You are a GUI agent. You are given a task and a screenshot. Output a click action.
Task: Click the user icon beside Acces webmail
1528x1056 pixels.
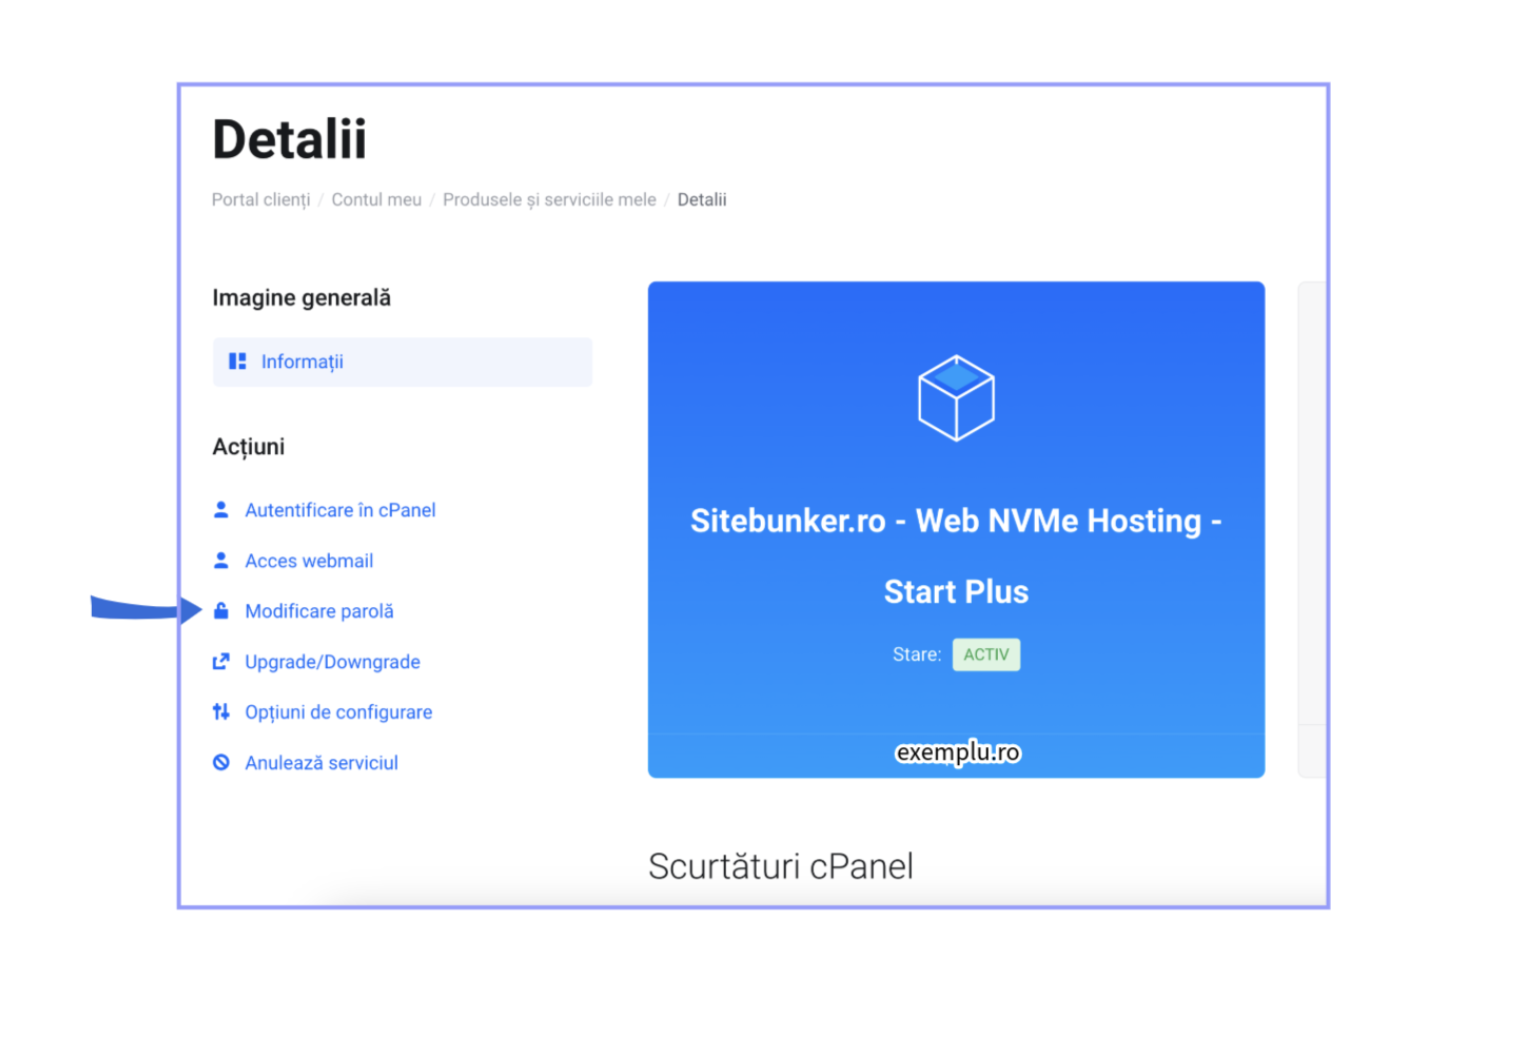tap(221, 560)
